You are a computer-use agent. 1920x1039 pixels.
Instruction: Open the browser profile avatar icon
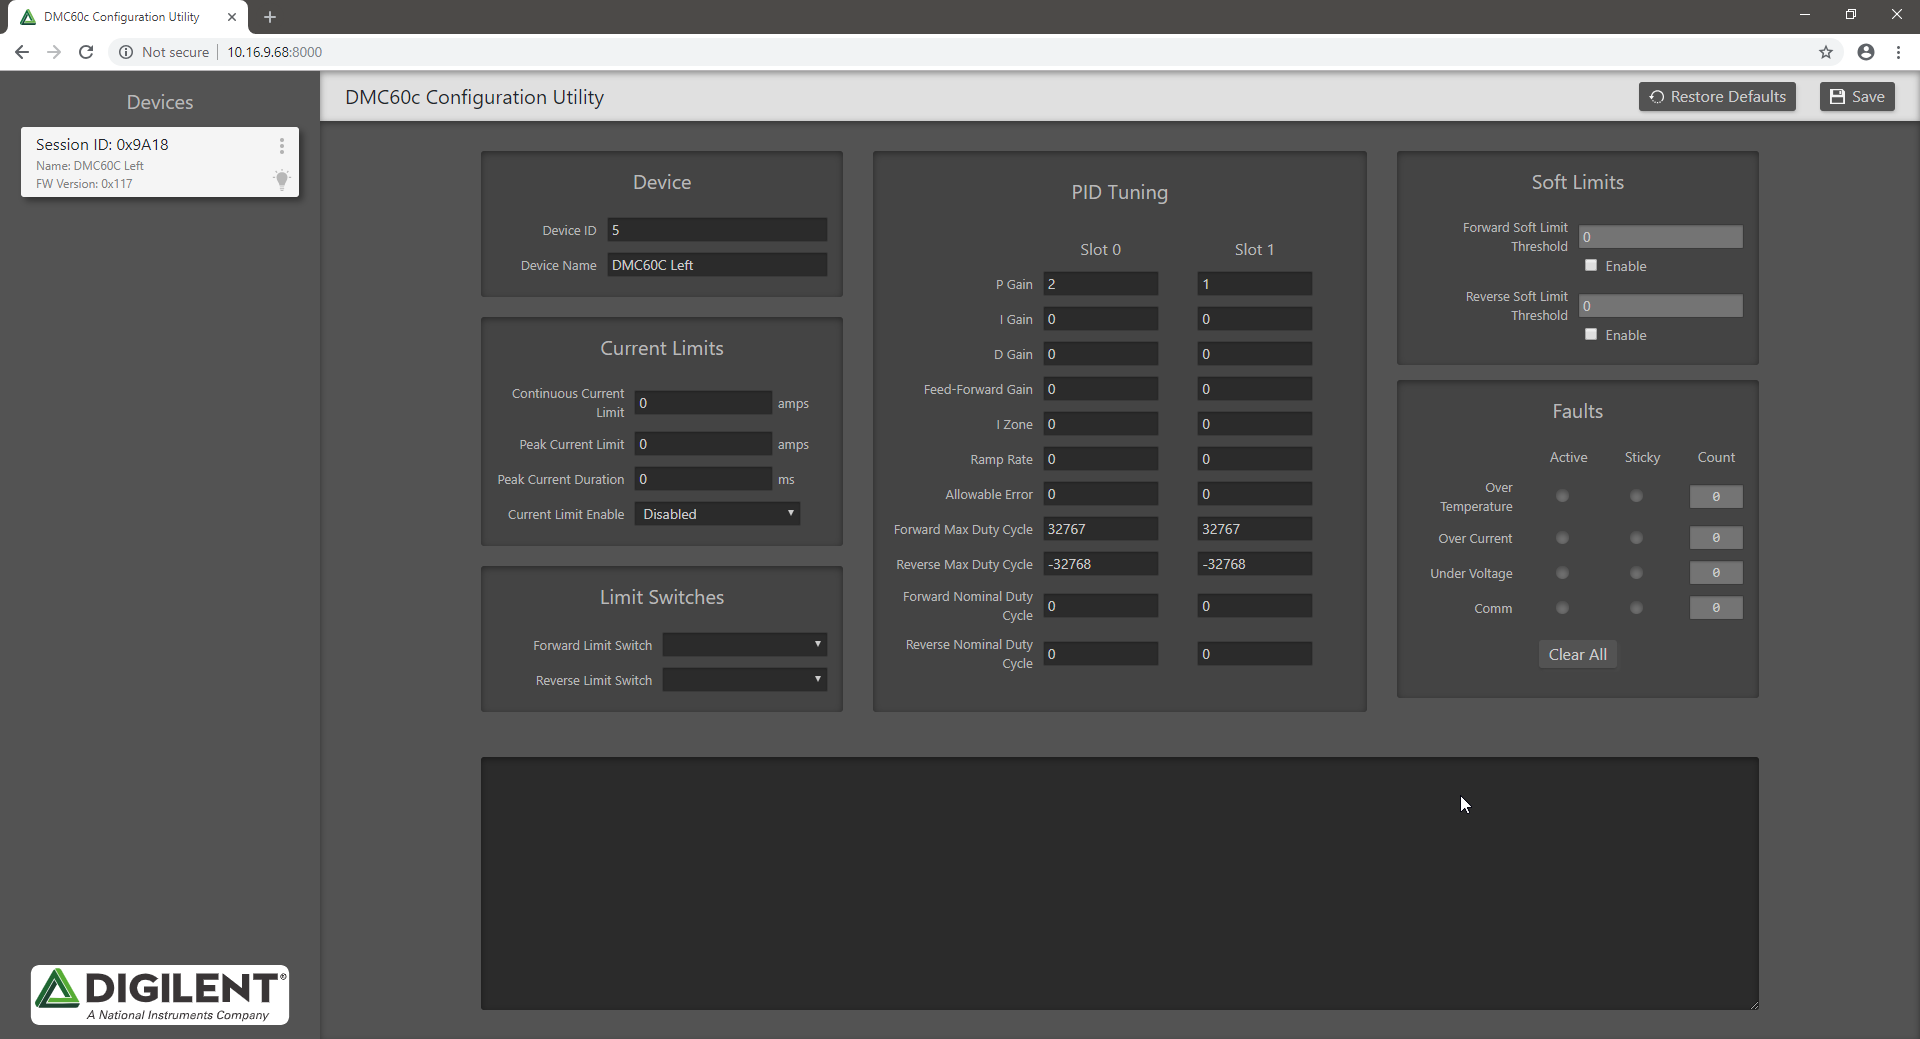[1866, 52]
